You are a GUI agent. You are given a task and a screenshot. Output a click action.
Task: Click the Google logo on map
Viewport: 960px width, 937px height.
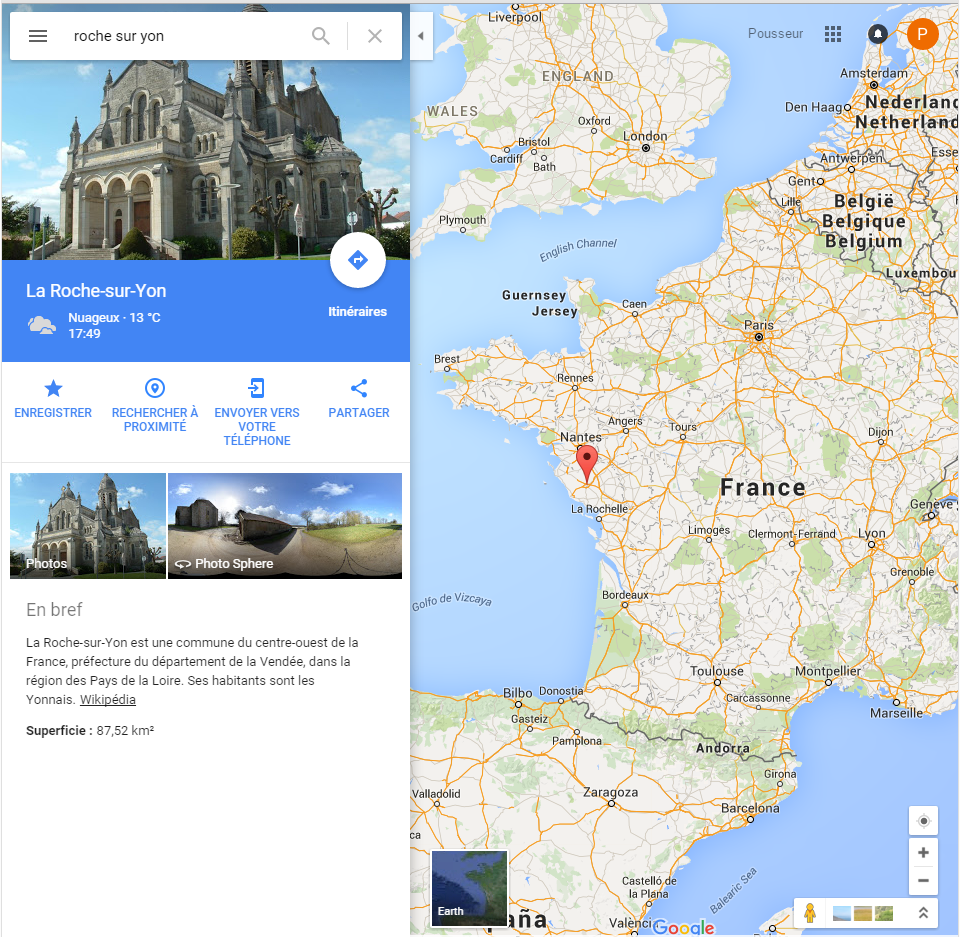pos(684,927)
